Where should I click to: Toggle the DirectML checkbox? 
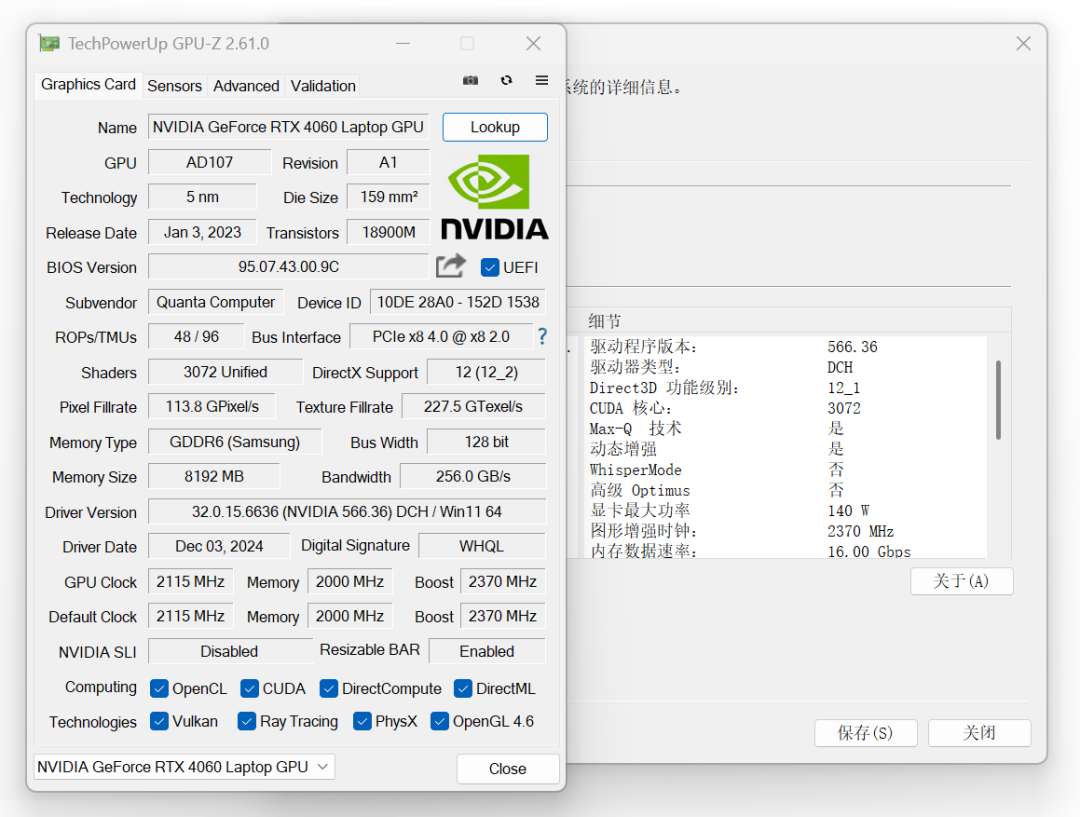pyautogui.click(x=463, y=688)
